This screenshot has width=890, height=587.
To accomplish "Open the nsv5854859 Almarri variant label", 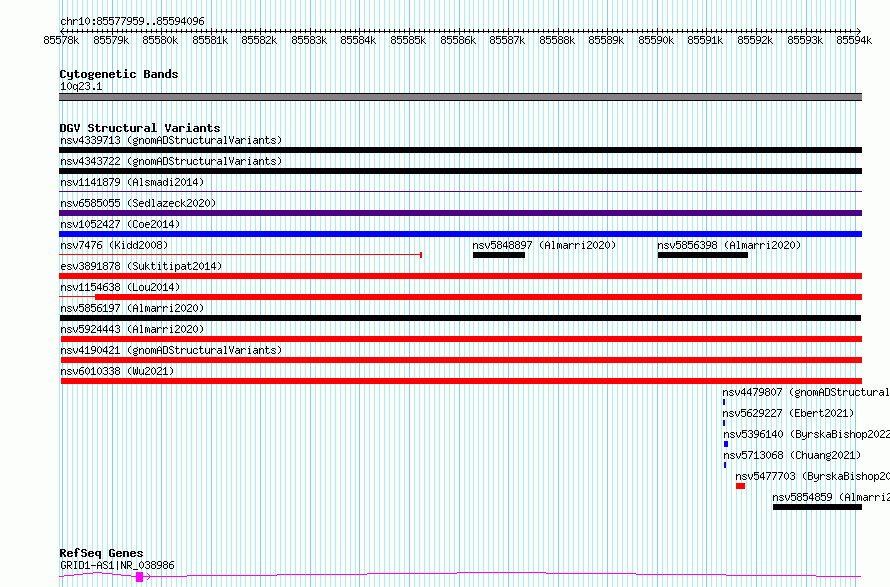I will [x=831, y=497].
